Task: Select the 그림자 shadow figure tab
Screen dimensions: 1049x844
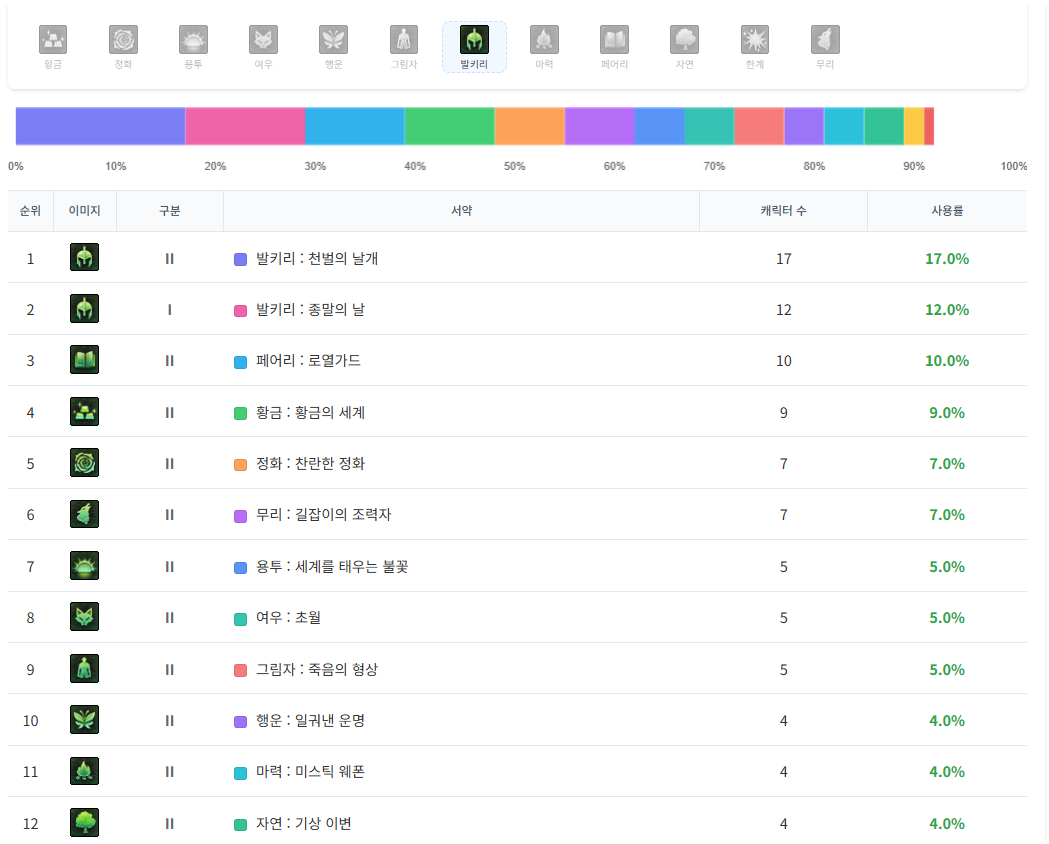Action: pos(404,46)
